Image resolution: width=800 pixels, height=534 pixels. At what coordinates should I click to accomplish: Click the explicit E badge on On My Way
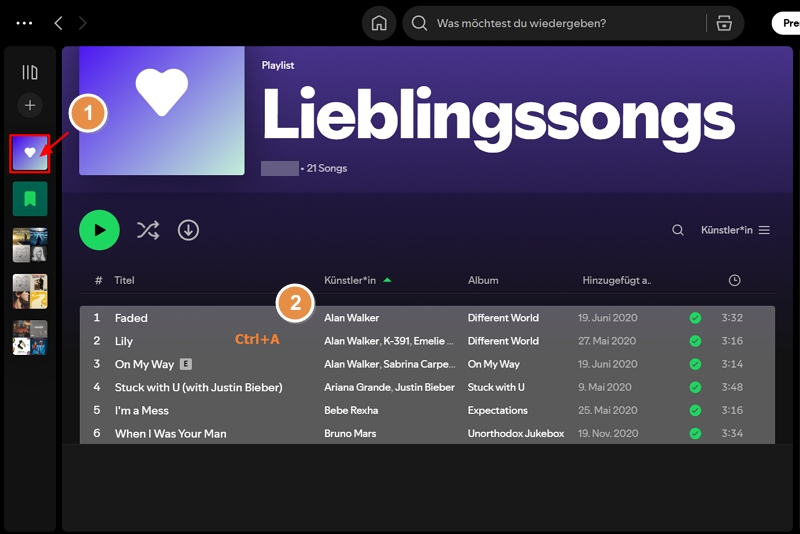186,364
